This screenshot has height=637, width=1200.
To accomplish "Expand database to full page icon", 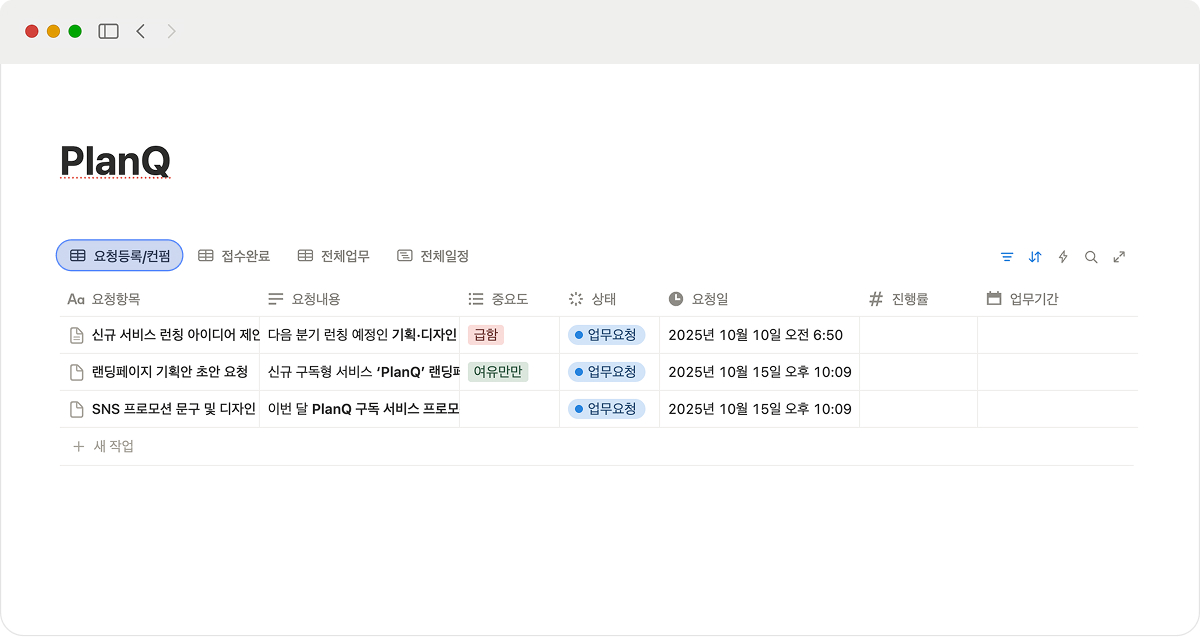I will [1119, 257].
